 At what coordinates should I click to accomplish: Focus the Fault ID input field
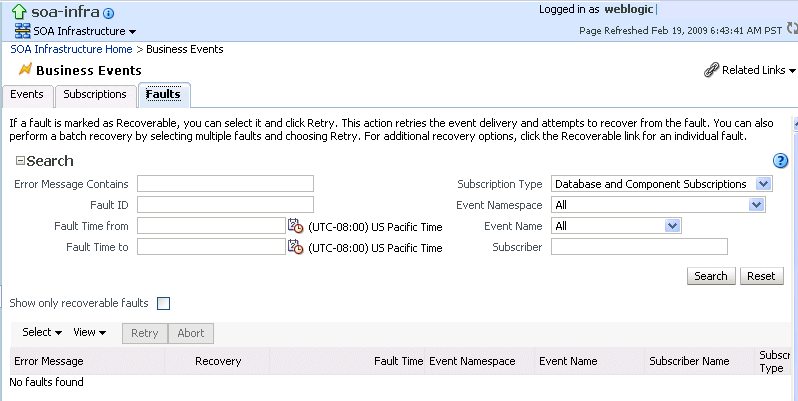pyautogui.click(x=225, y=205)
